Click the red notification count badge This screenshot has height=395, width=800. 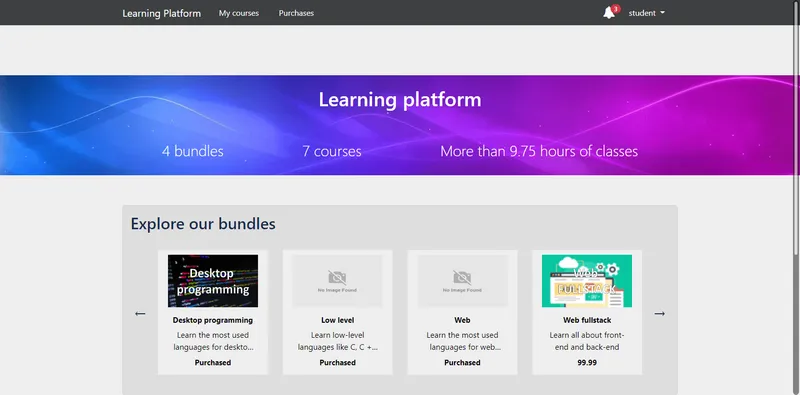[616, 9]
